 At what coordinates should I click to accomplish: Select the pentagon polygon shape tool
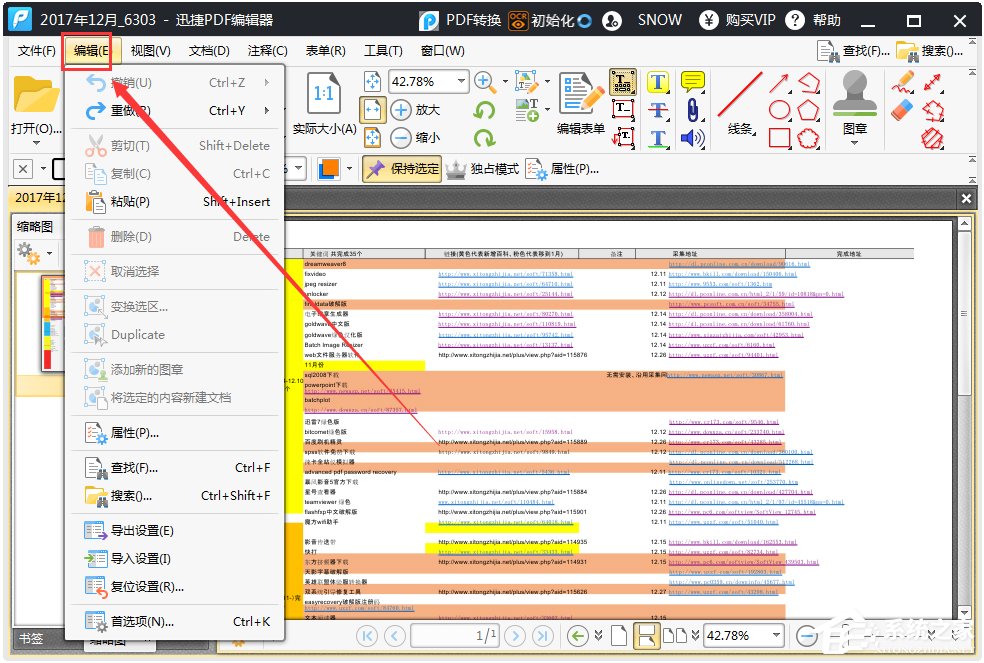(x=808, y=110)
